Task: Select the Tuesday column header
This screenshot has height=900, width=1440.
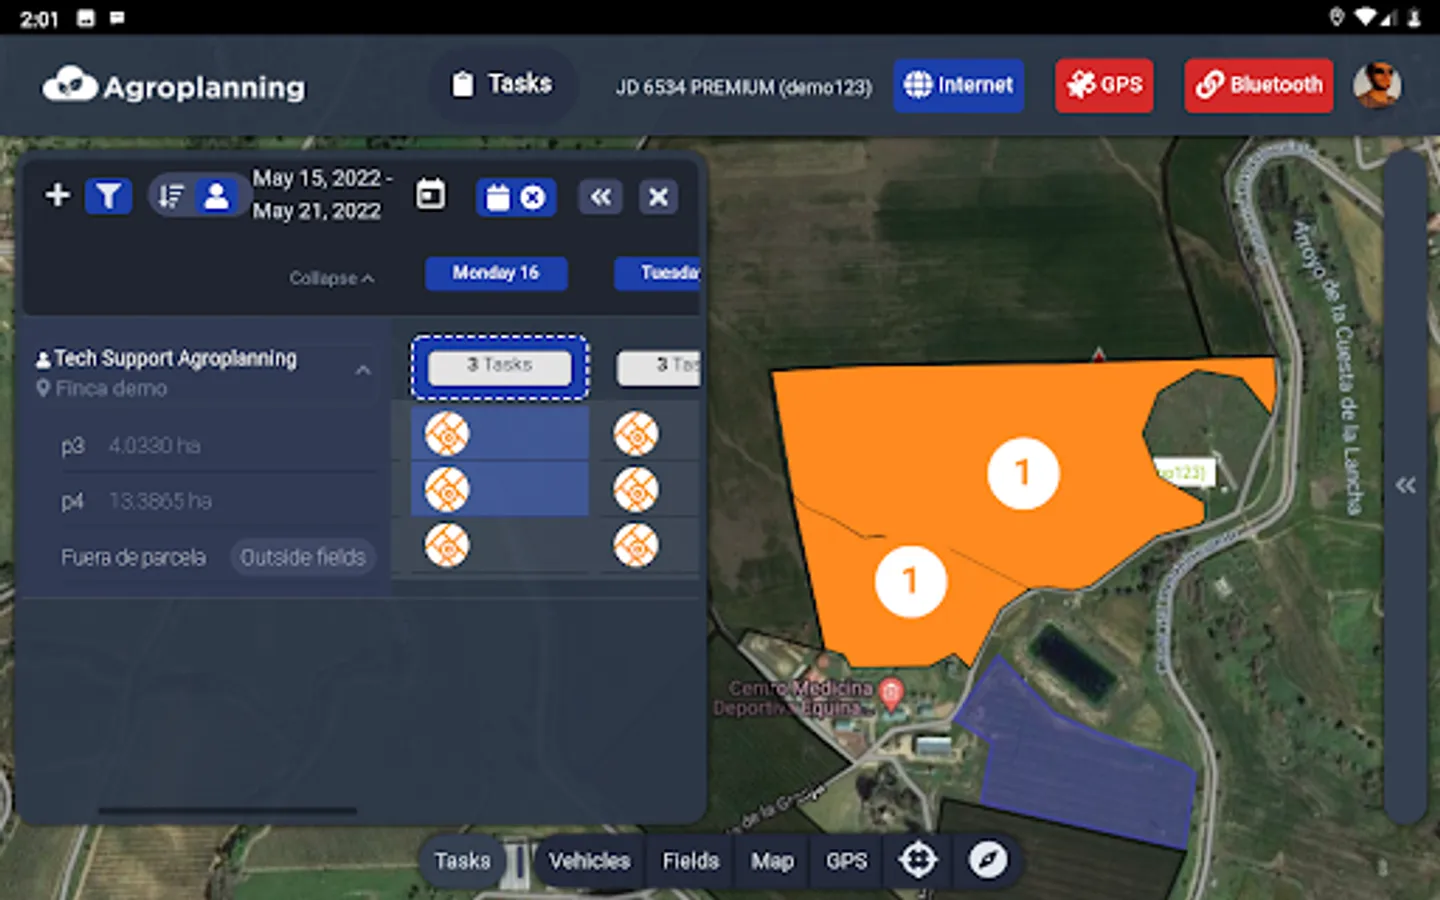Action: click(x=657, y=273)
